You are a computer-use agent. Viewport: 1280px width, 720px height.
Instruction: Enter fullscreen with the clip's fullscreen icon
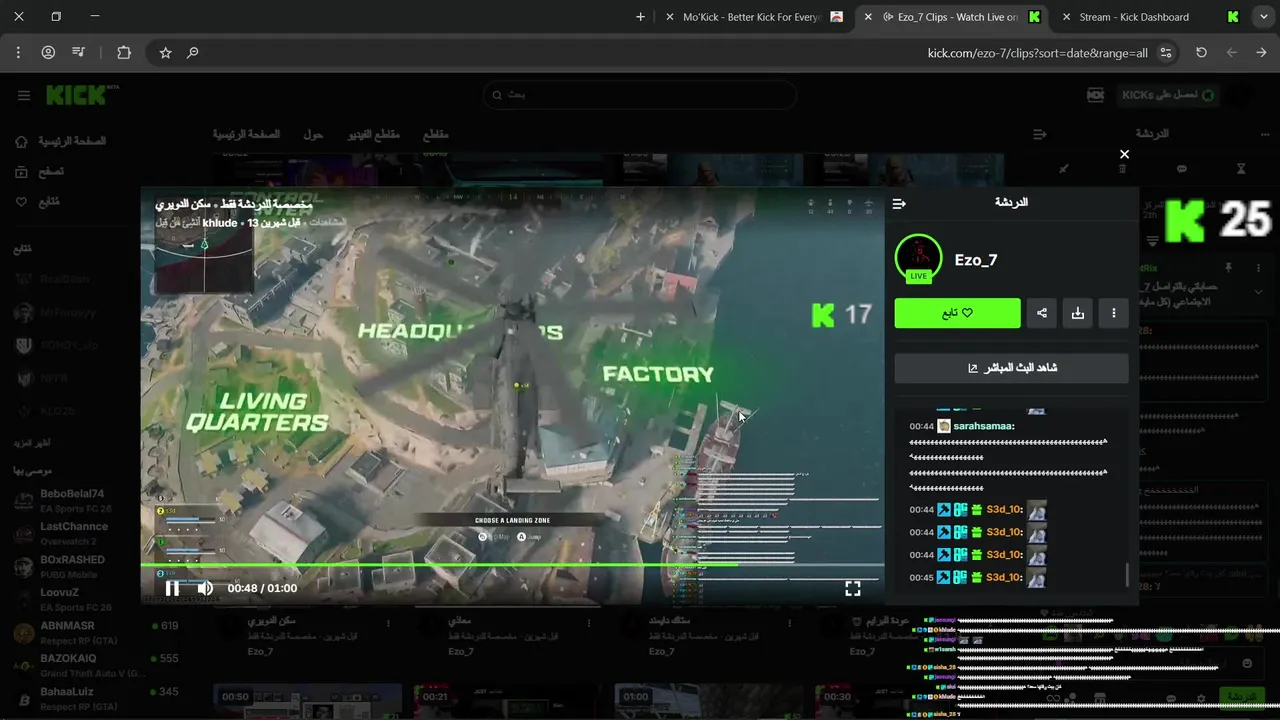tap(853, 588)
